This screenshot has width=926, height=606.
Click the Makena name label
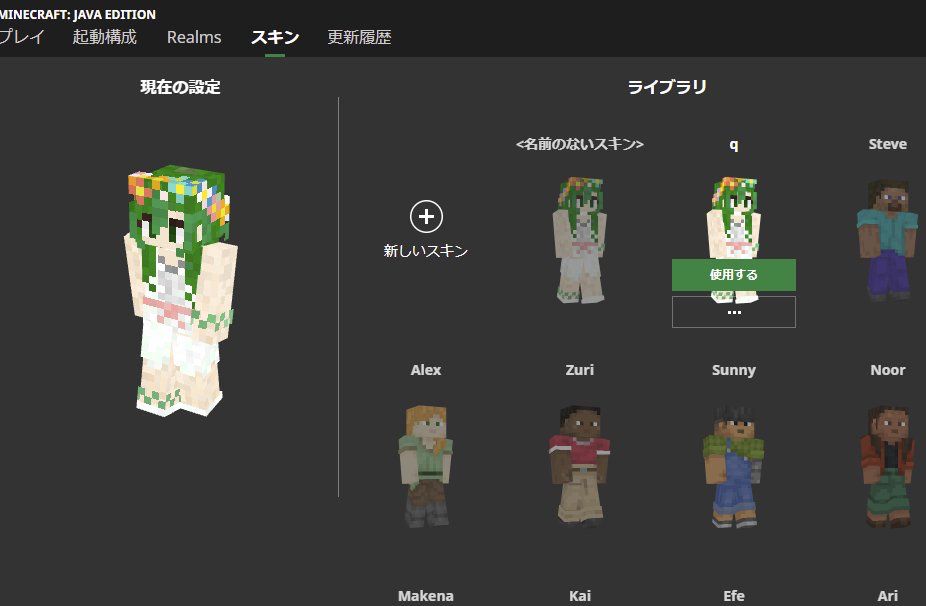[x=426, y=596]
